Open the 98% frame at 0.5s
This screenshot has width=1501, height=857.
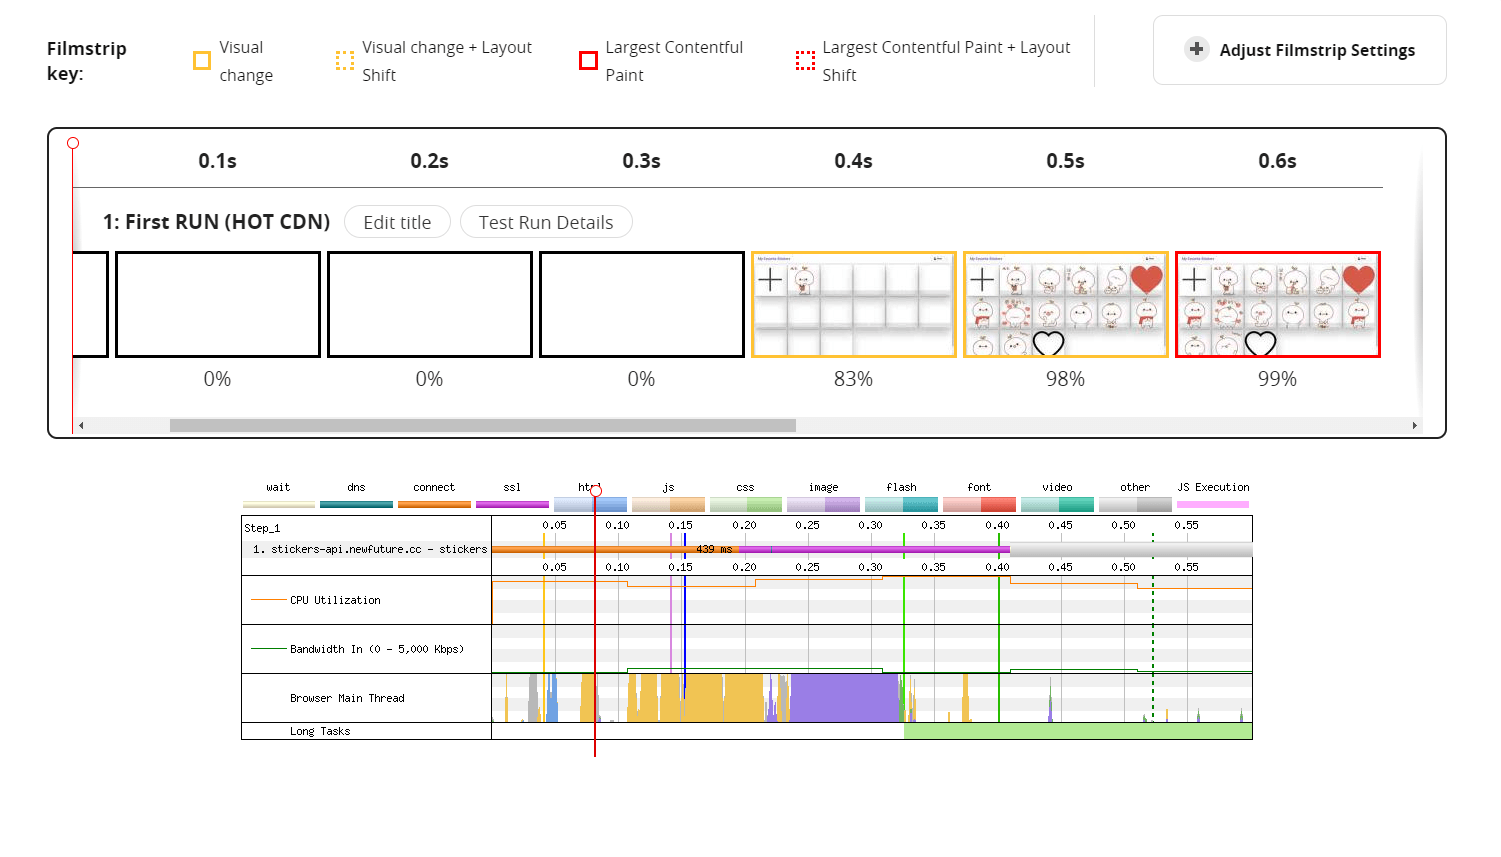[1066, 304]
